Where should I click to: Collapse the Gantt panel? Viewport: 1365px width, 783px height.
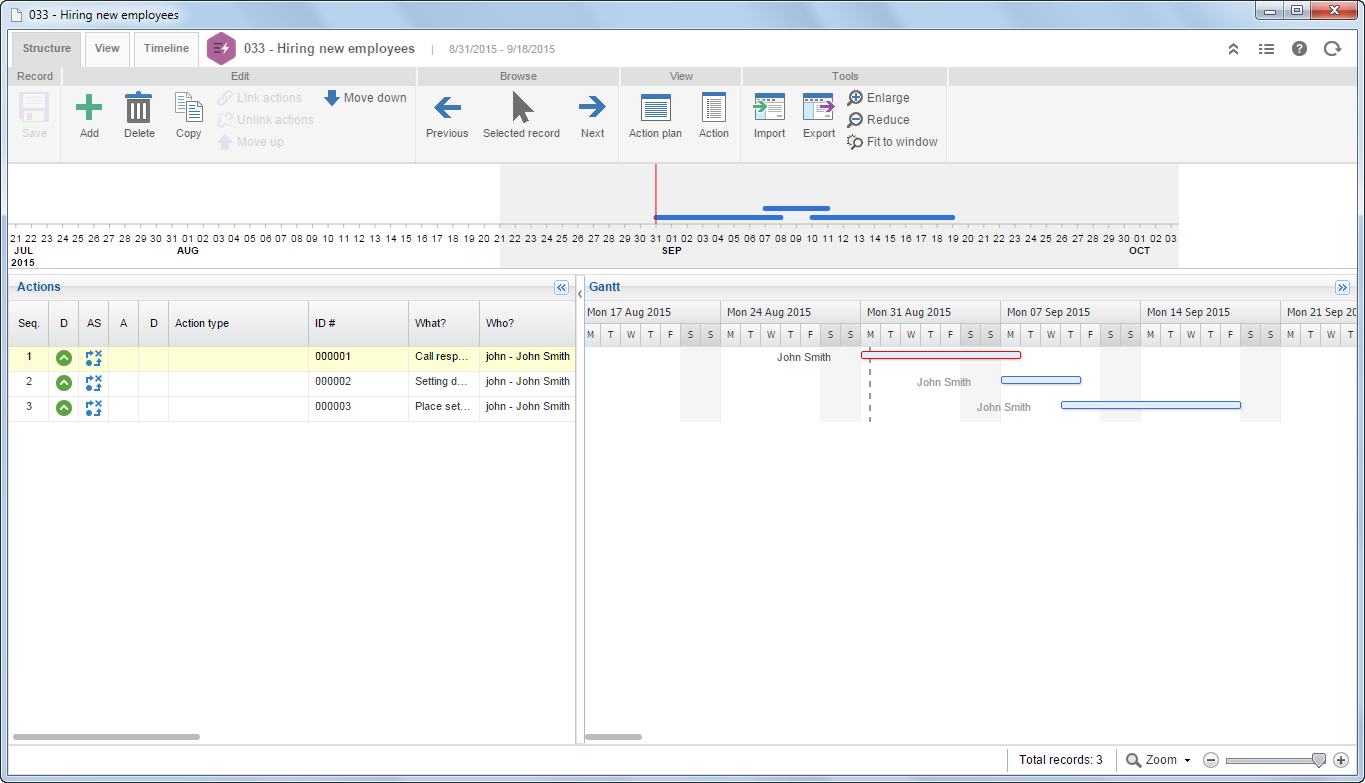click(x=1343, y=287)
